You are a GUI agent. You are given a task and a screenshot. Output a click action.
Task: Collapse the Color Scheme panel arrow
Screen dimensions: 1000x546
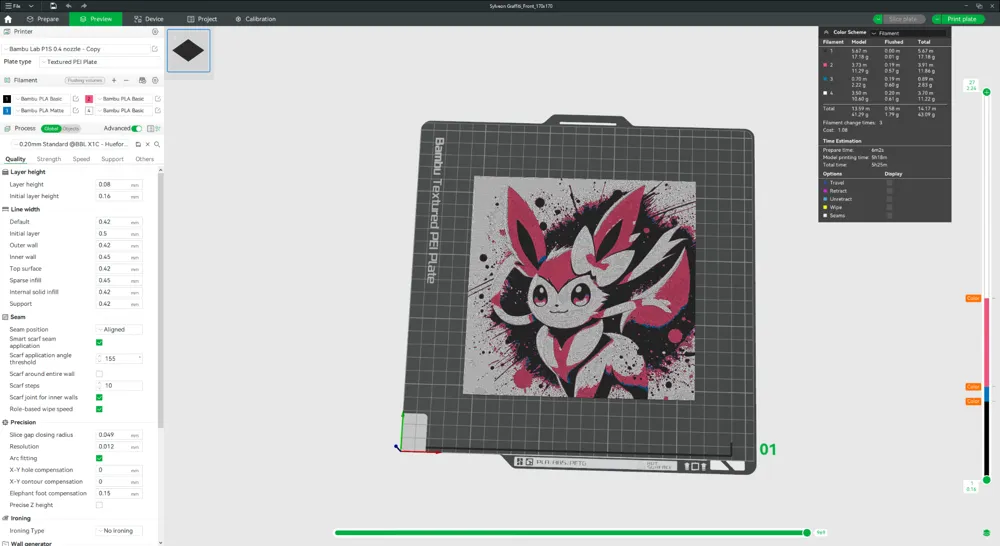pyautogui.click(x=827, y=32)
